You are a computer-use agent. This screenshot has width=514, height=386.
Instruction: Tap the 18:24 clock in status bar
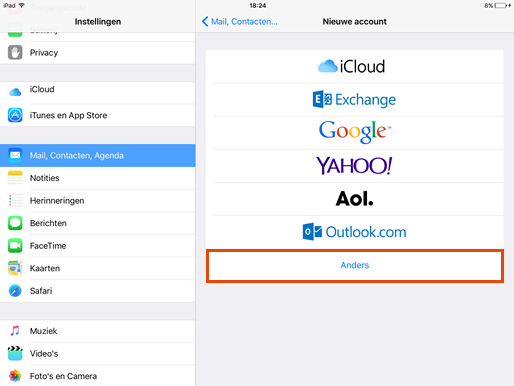pos(258,6)
